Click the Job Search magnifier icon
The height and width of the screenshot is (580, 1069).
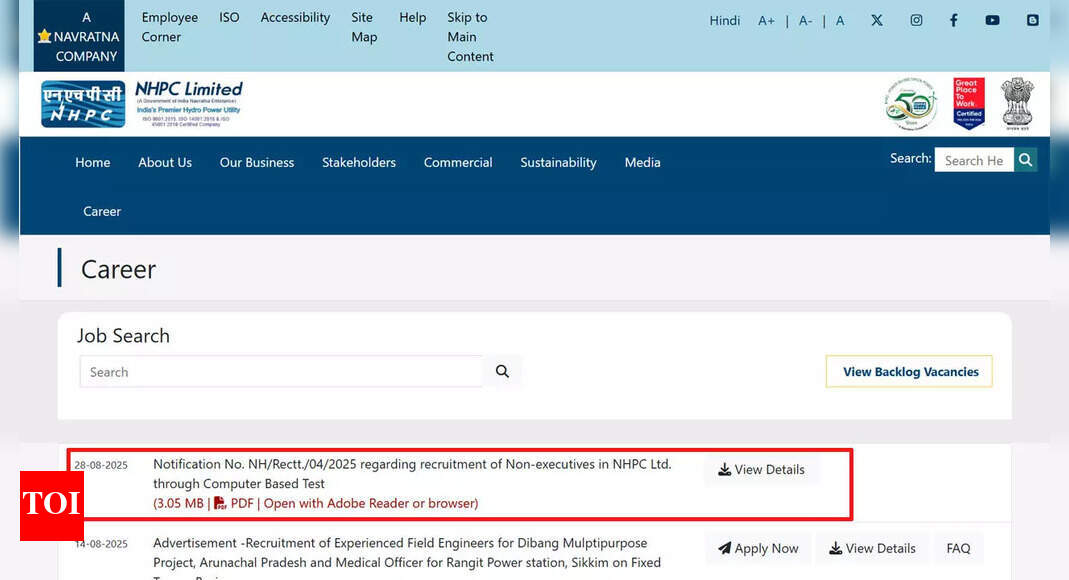[502, 372]
